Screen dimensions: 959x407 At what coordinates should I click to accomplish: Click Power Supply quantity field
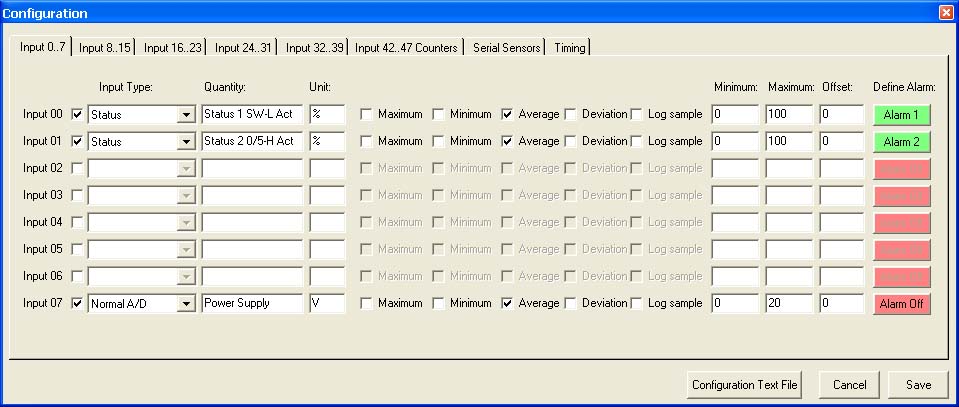pos(252,303)
